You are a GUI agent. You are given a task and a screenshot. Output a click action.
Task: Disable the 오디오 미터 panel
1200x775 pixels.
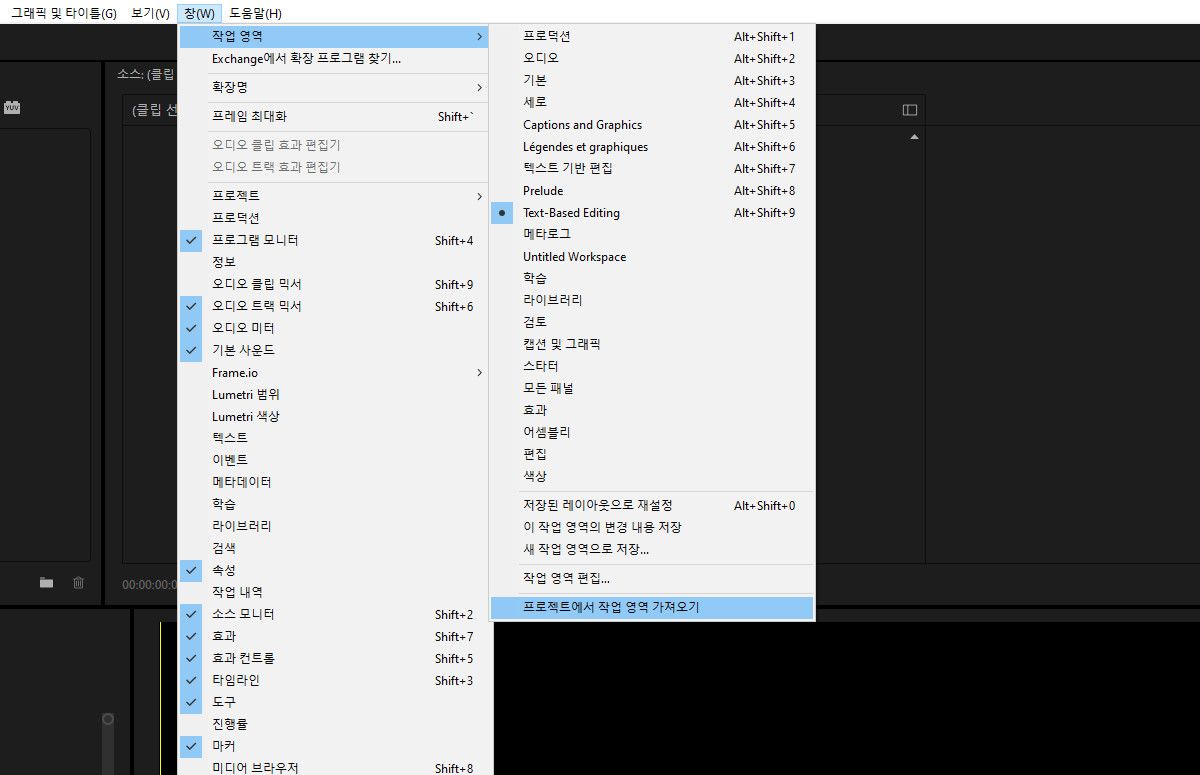click(x=241, y=328)
